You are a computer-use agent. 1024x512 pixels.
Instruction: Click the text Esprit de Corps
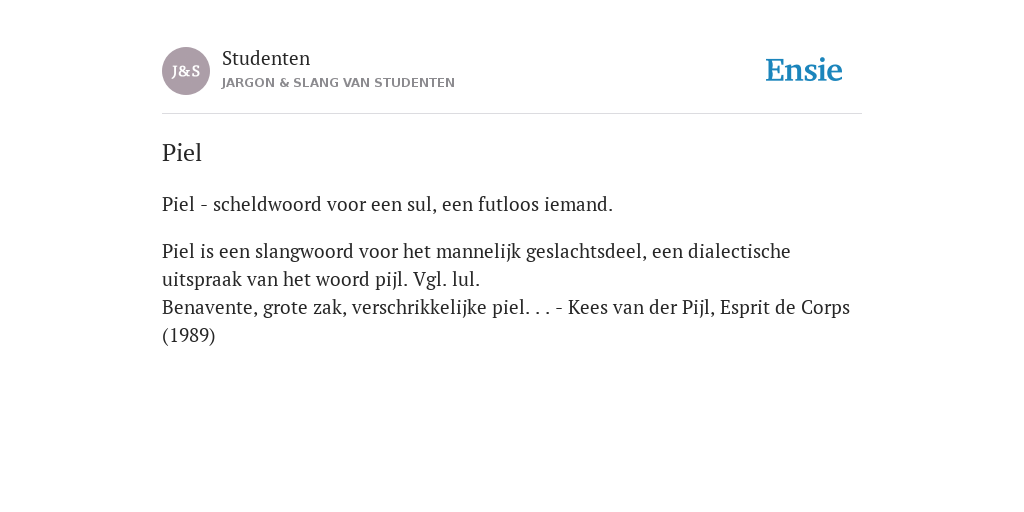tap(785, 308)
